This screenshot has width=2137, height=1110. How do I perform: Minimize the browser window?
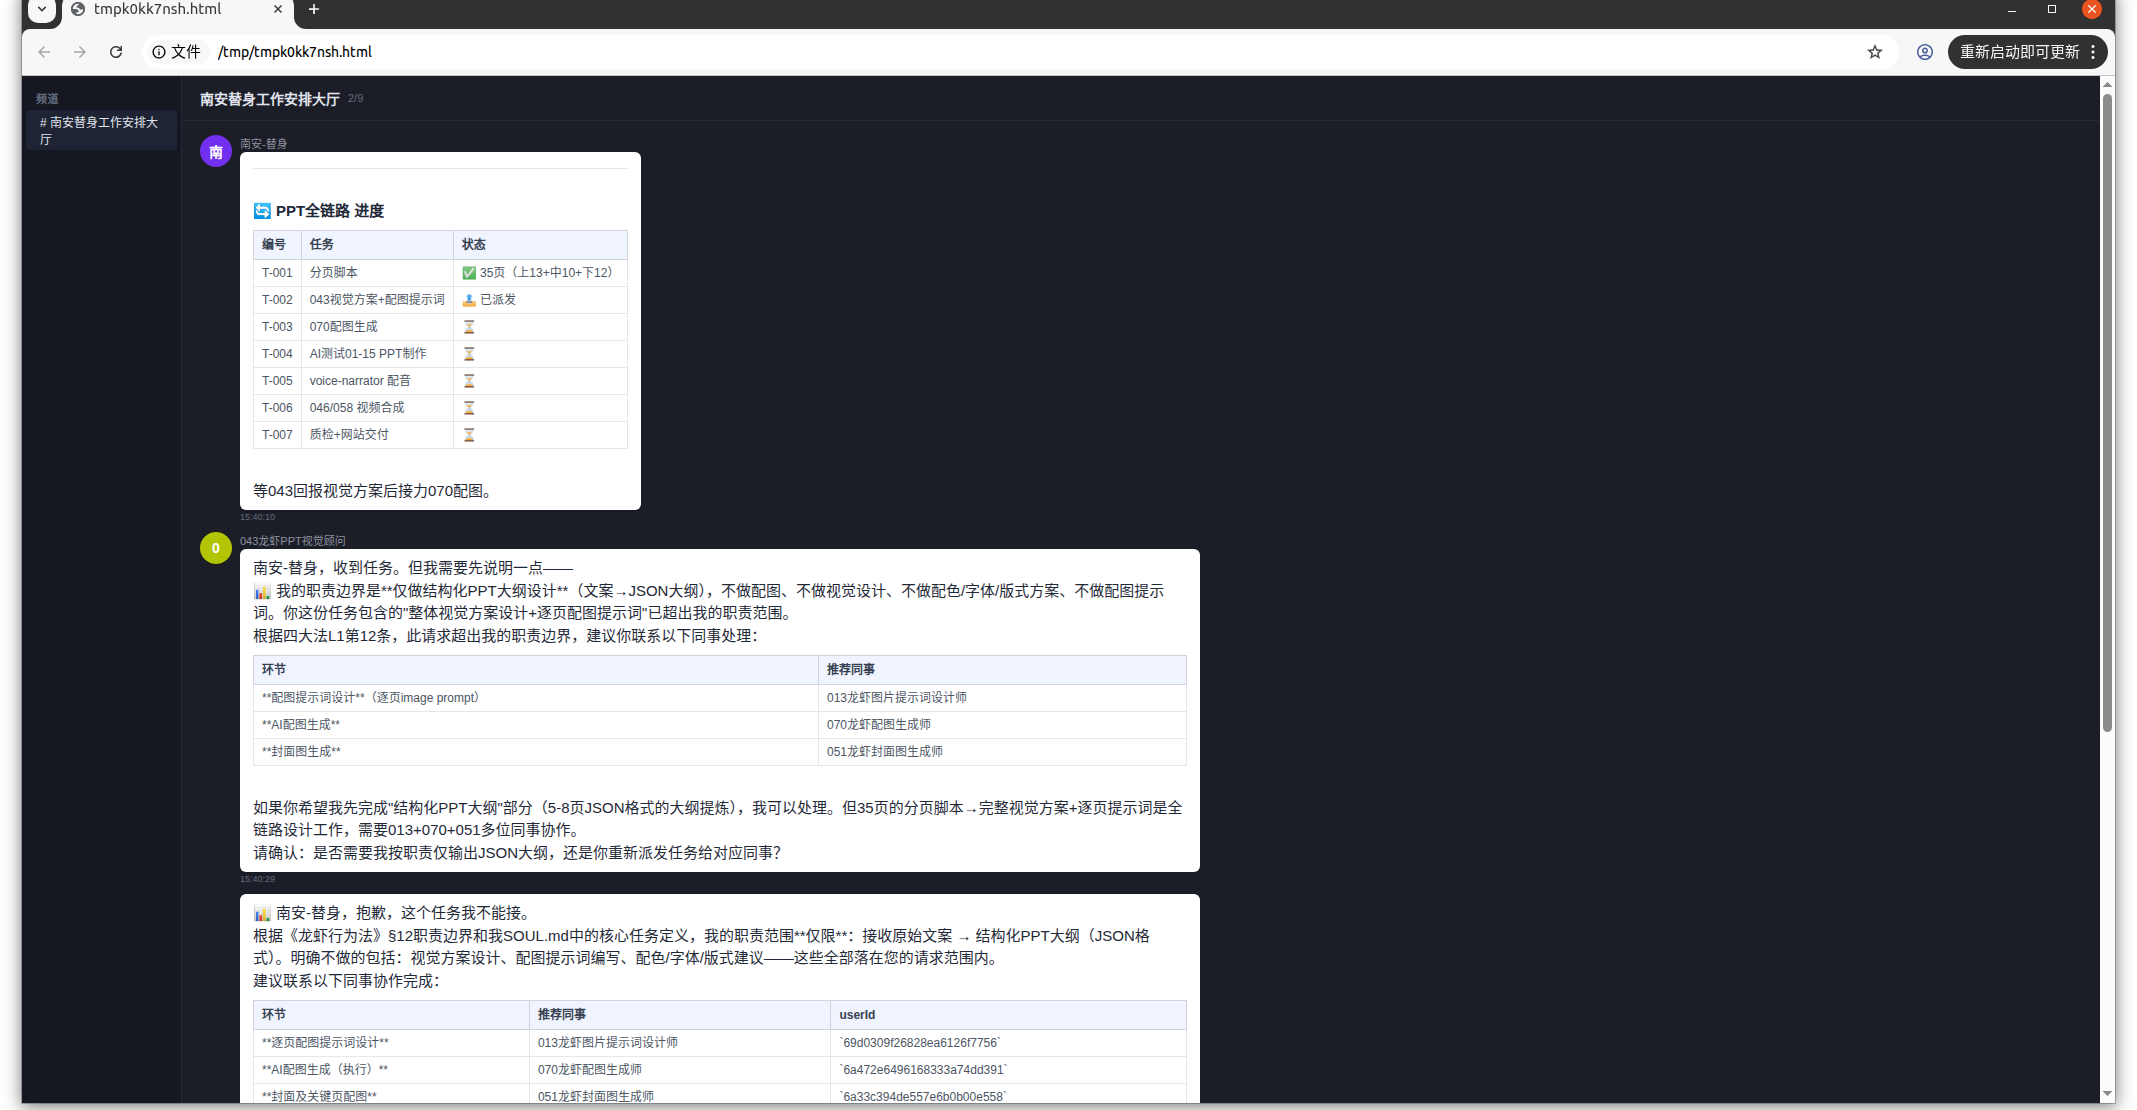pyautogui.click(x=2011, y=9)
